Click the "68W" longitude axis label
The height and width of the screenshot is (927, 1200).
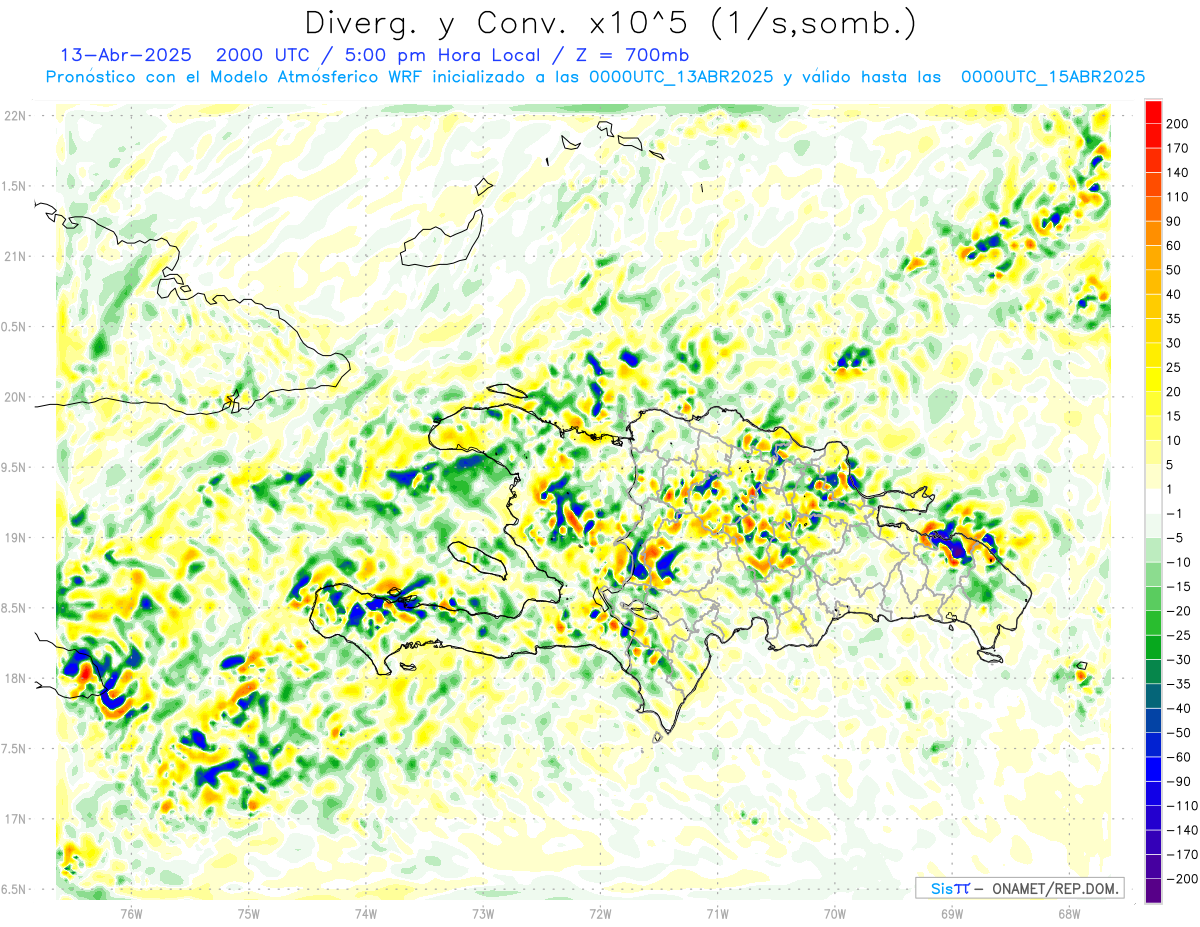[1069, 914]
